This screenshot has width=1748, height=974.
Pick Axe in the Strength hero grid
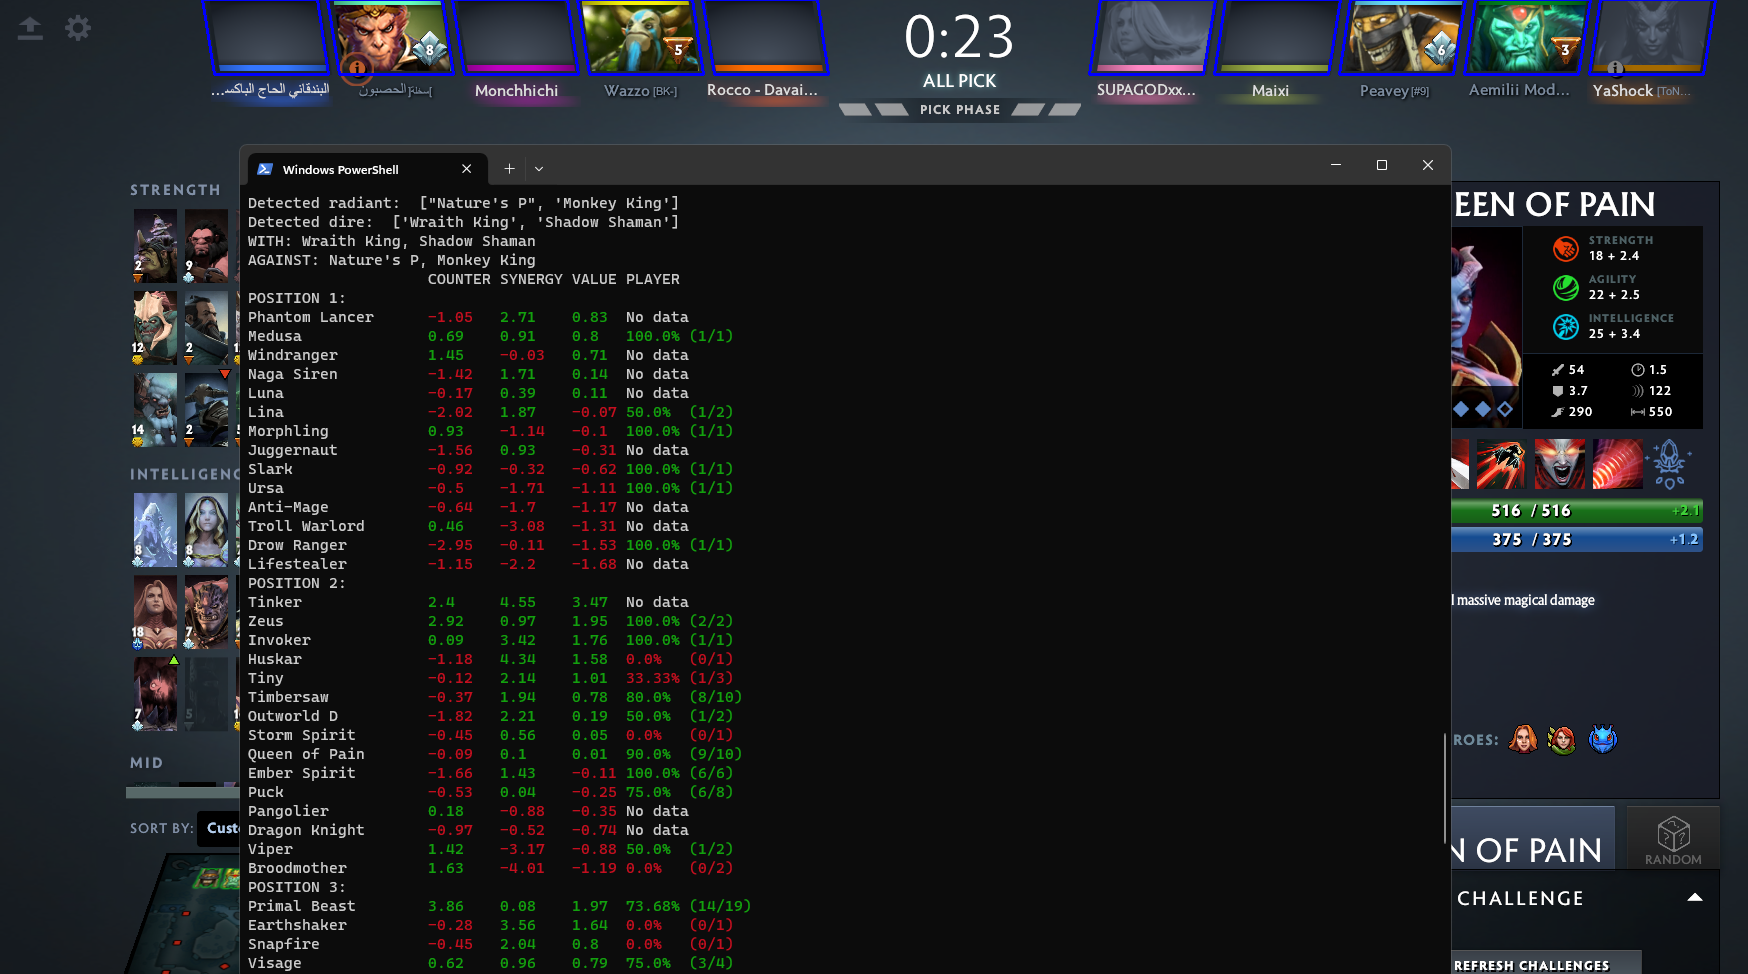tap(206, 246)
